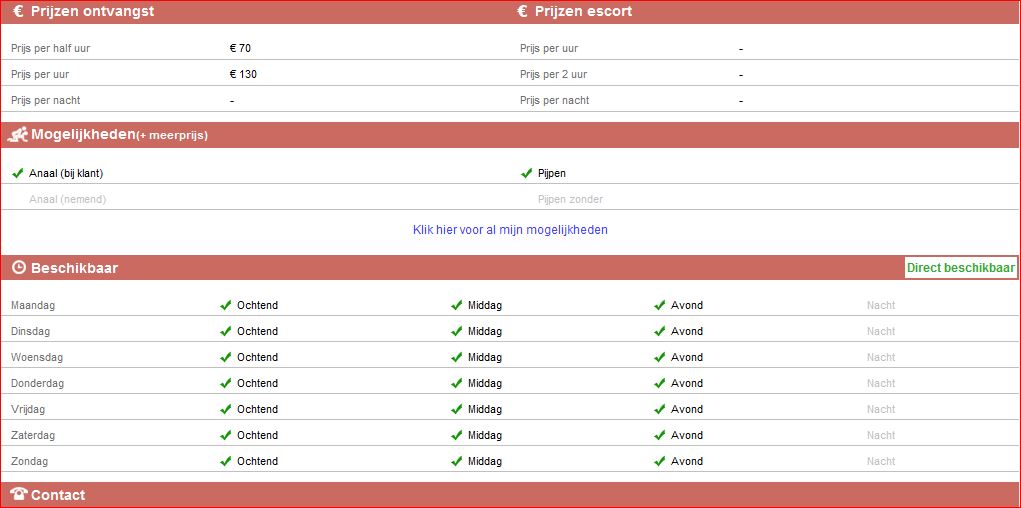
Task: Click the green checkmark for Vrijdag Avond
Action: point(660,409)
